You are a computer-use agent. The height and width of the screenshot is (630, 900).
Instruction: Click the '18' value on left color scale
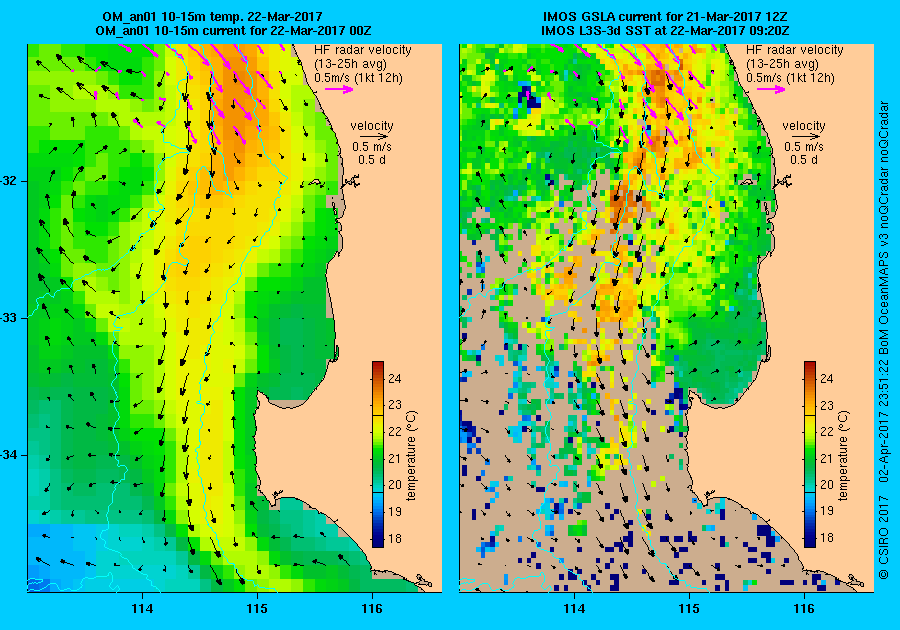395,538
